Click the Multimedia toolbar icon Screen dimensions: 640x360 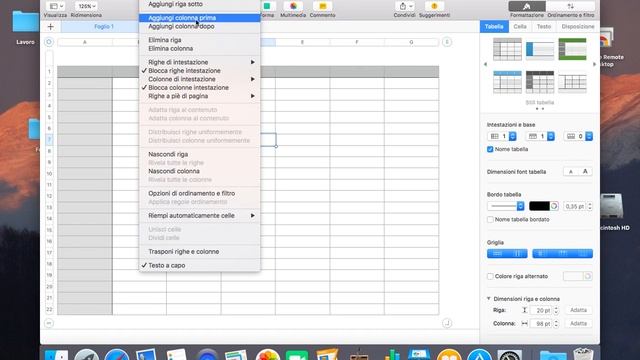tap(293, 6)
